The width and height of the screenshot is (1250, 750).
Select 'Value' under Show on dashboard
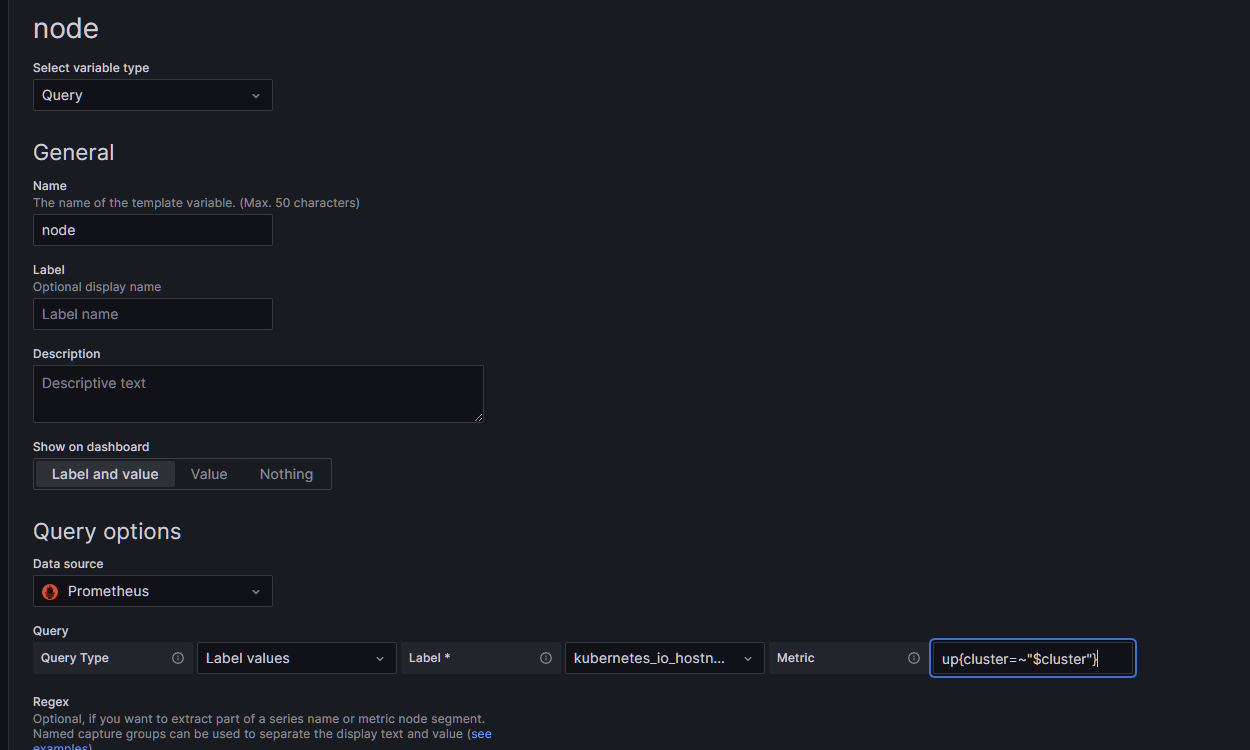pos(209,474)
